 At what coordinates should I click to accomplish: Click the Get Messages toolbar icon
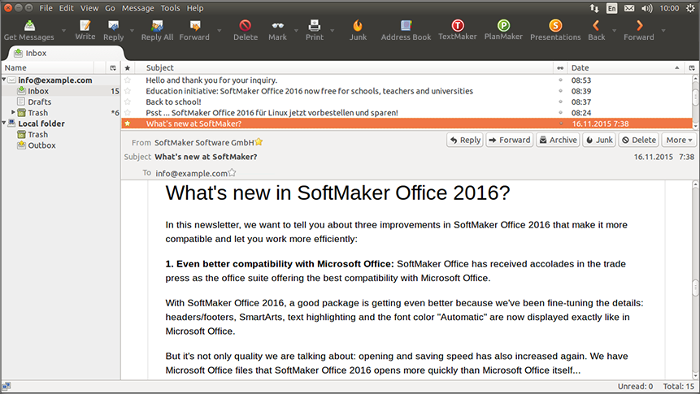[x=29, y=25]
